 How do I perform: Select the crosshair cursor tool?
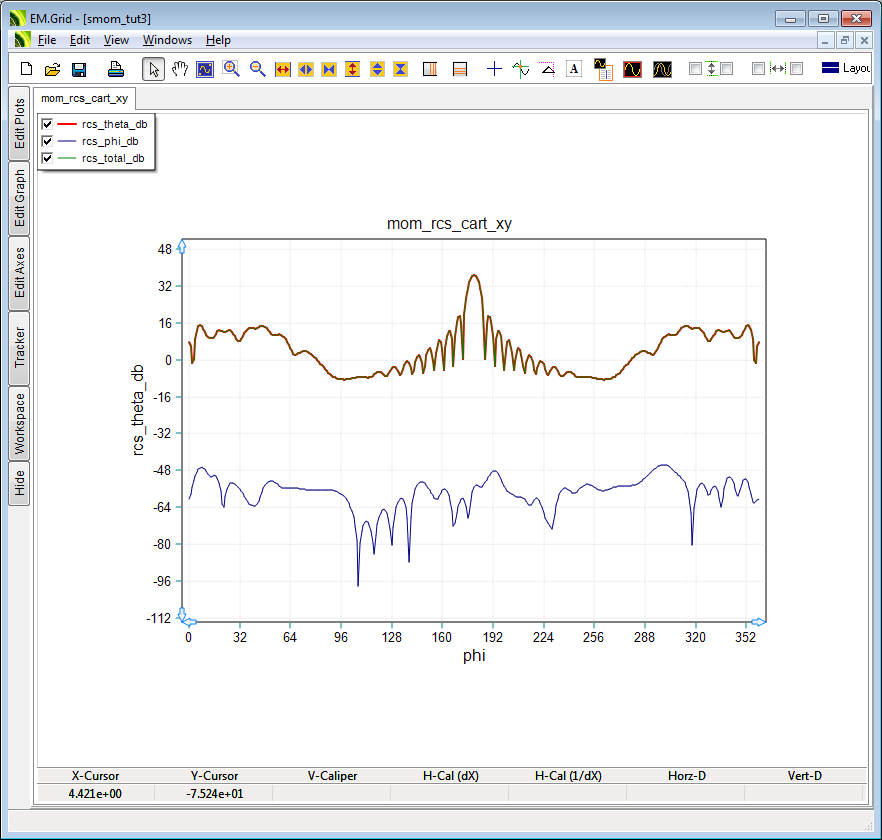coord(494,69)
